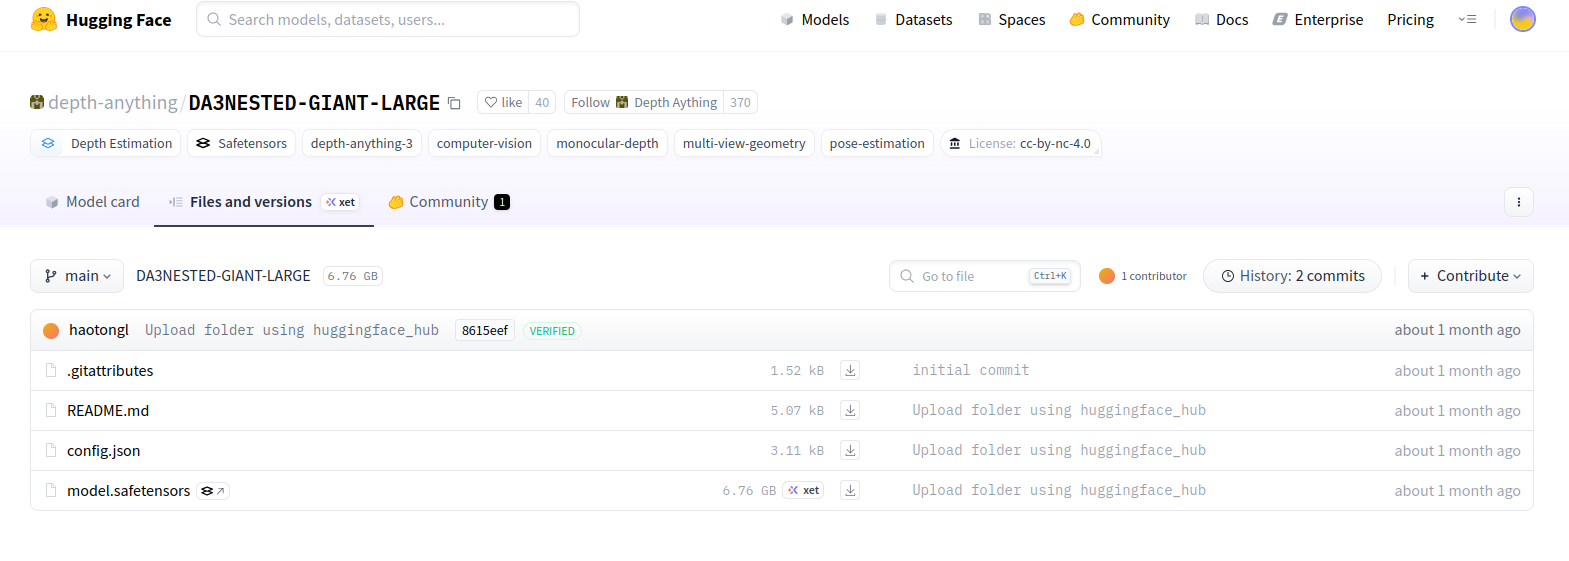Viewport: 1569px width, 561px height.
Task: Open the likes count 40
Action: [542, 102]
